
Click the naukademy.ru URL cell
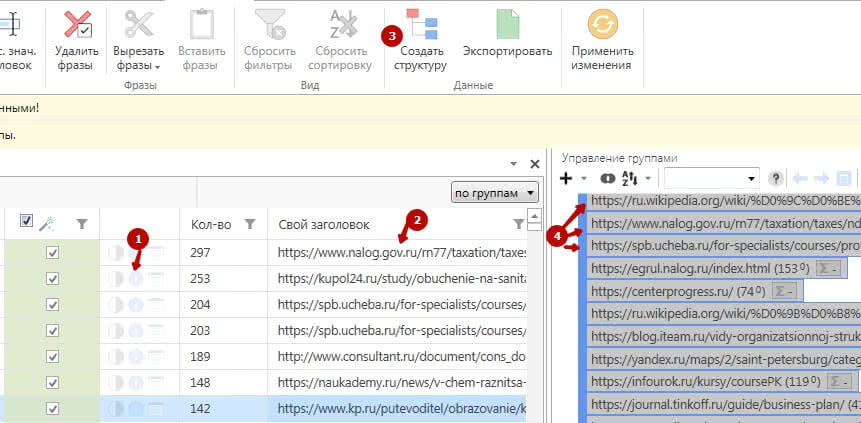click(x=397, y=382)
